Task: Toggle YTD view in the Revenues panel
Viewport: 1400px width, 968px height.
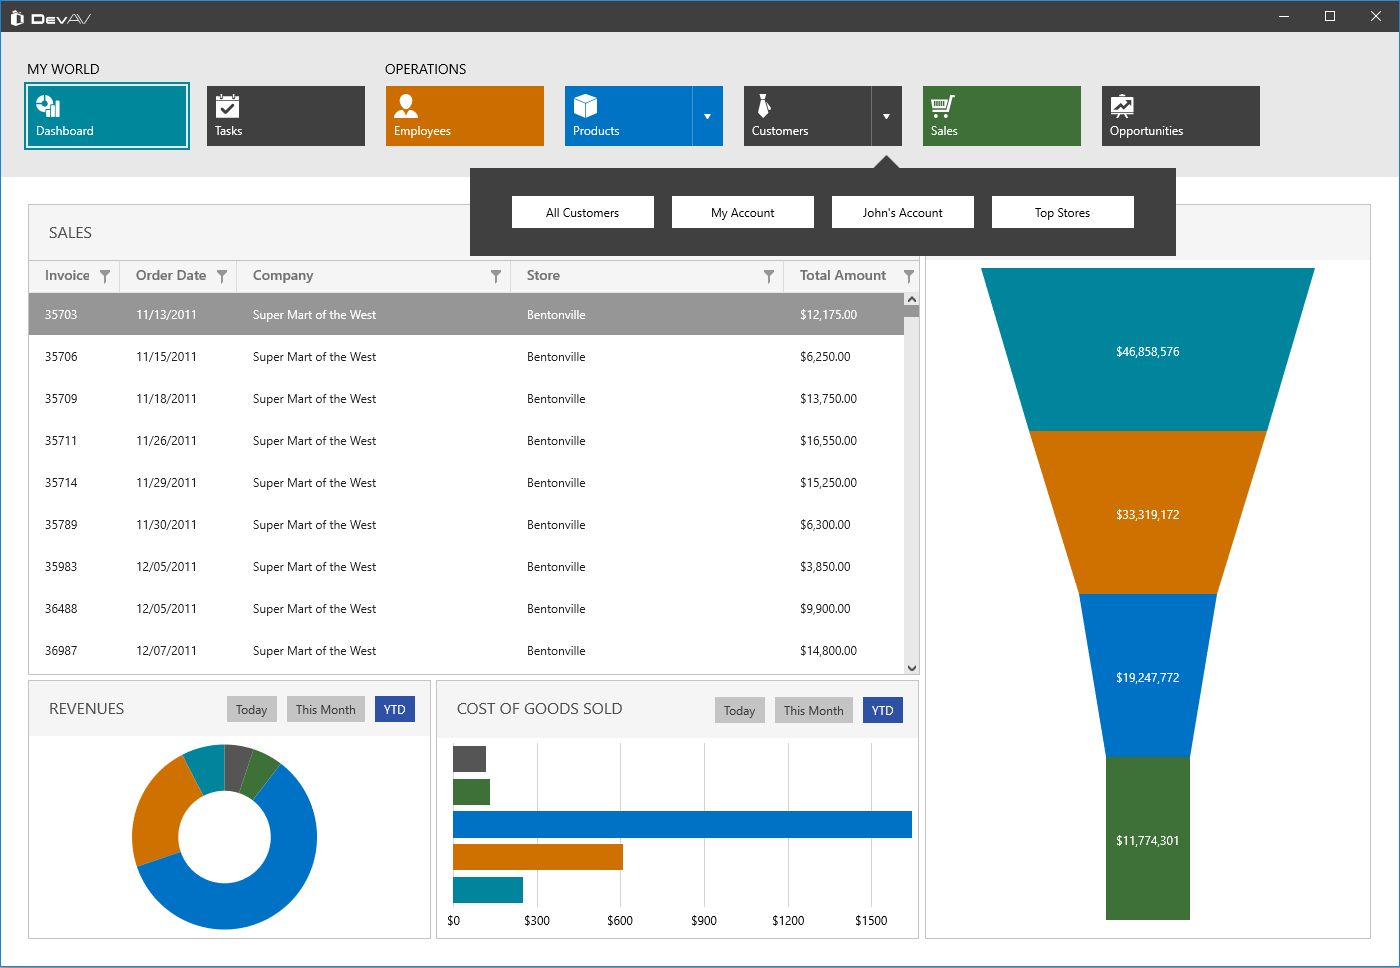Action: coord(394,708)
